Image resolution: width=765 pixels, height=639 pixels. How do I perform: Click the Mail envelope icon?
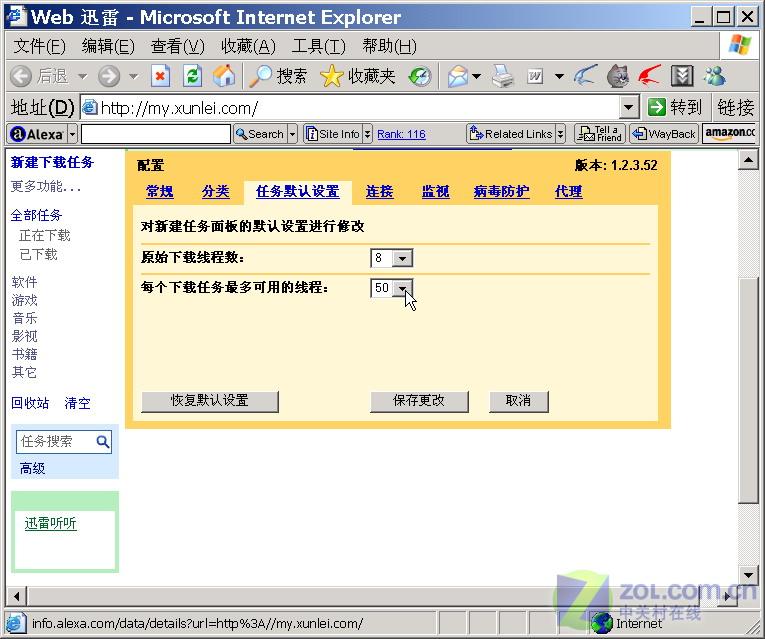[458, 76]
